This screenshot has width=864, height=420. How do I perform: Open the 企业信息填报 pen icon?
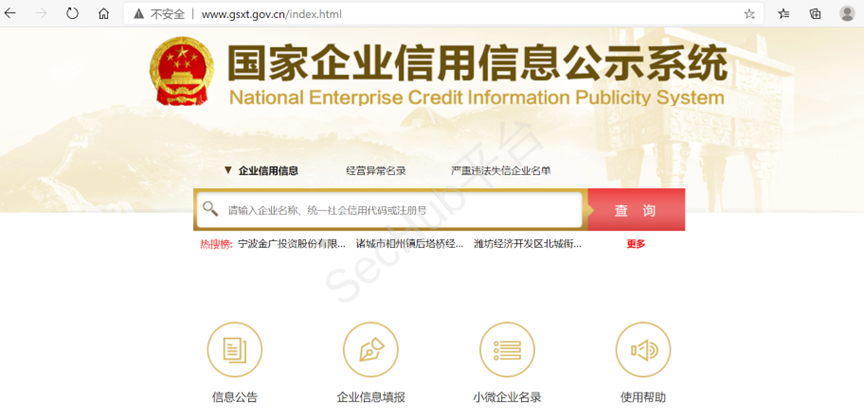(x=371, y=350)
